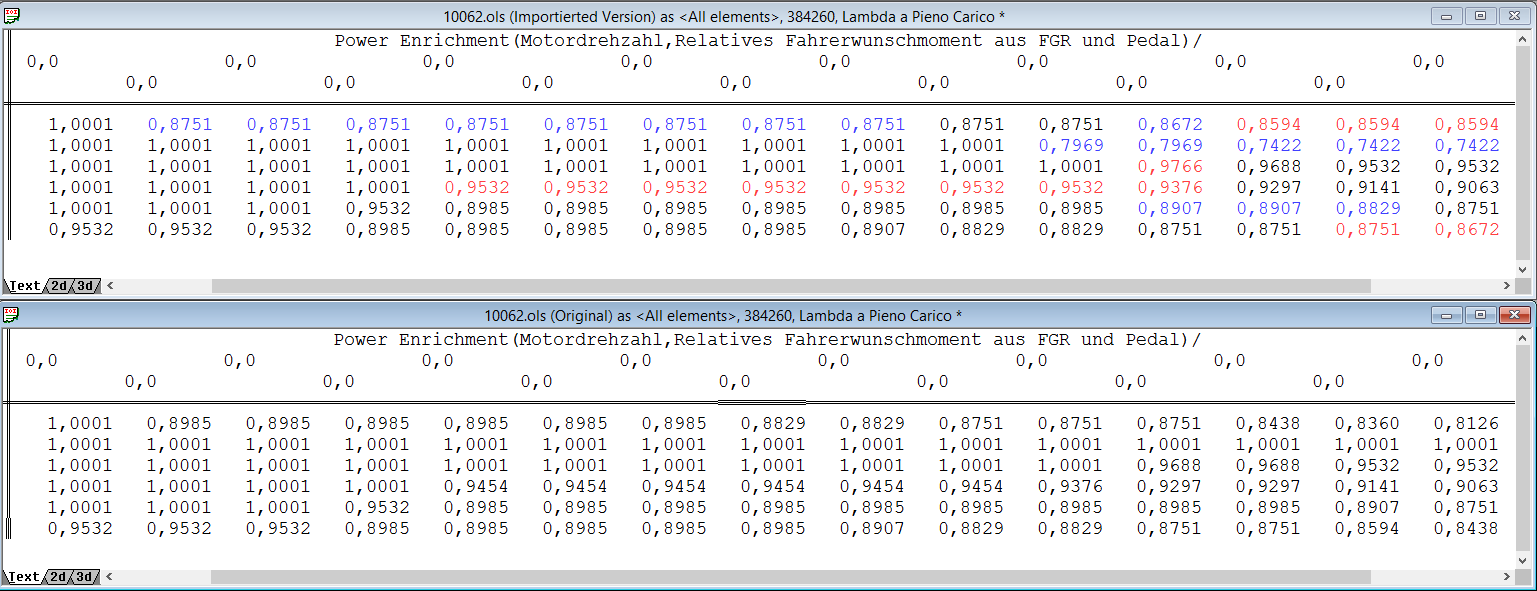
Task: Select the Text tab in the Importierted Version window
Action: click(x=25, y=286)
